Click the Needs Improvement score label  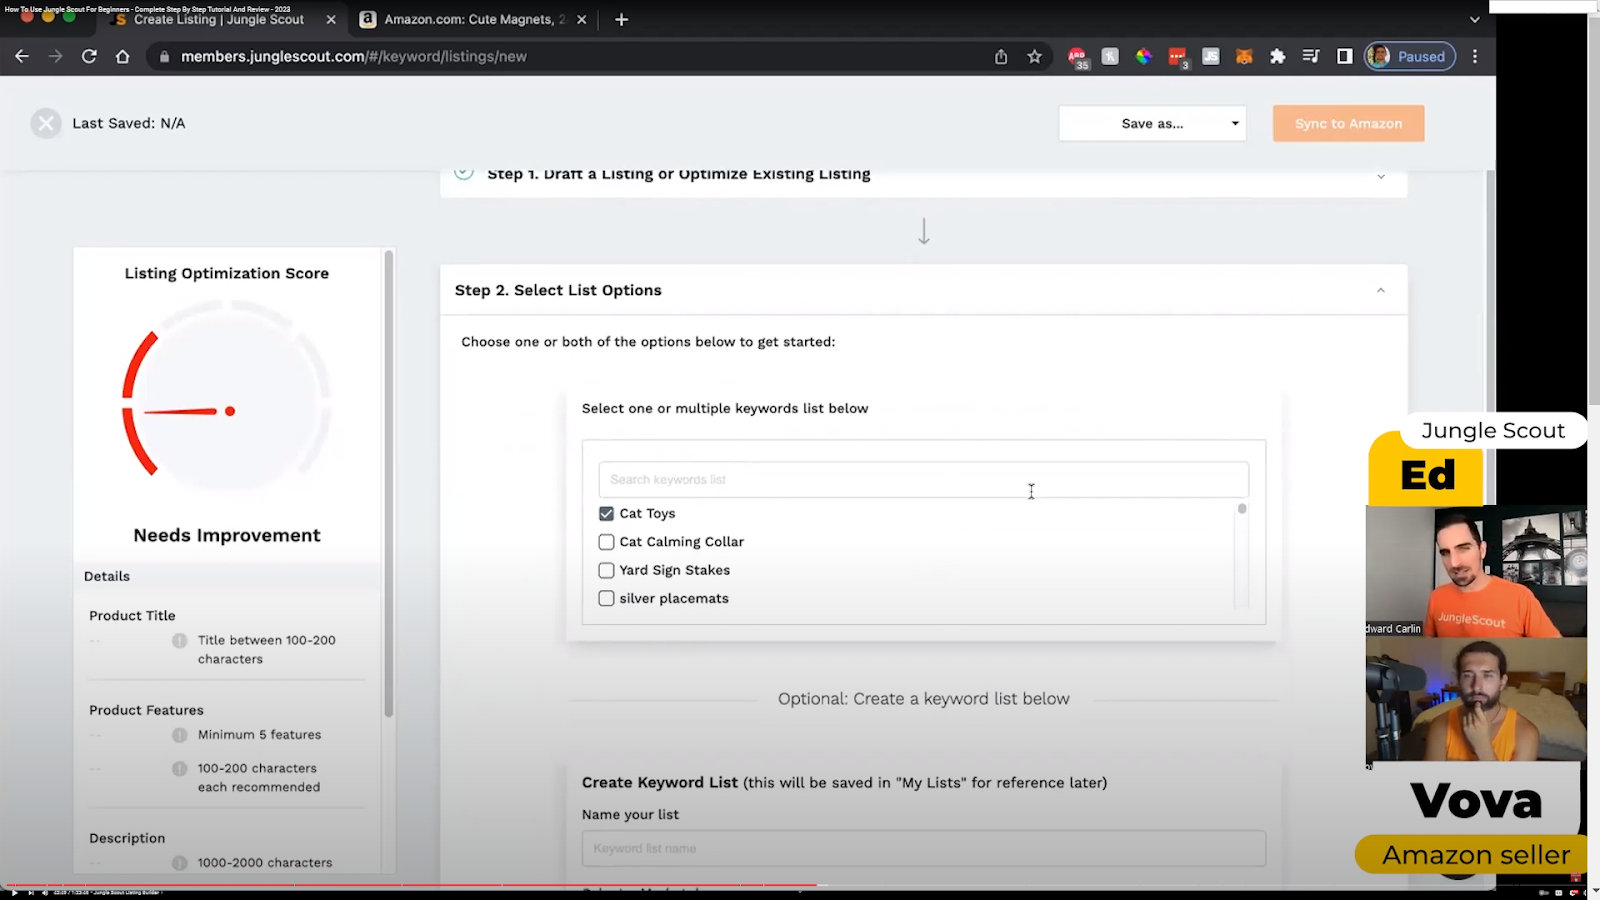point(227,536)
